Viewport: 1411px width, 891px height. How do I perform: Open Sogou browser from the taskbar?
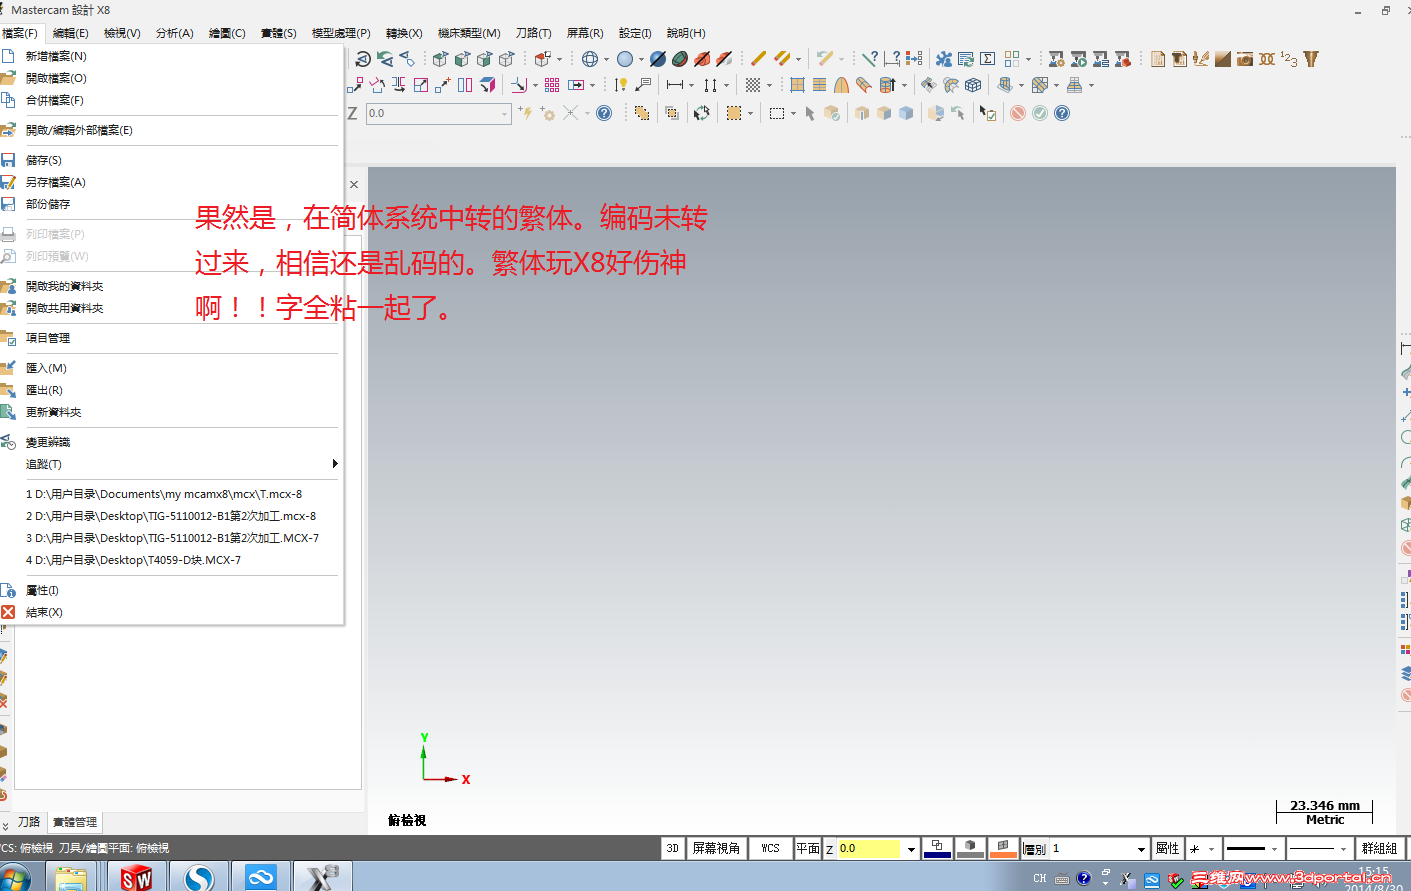click(199, 877)
